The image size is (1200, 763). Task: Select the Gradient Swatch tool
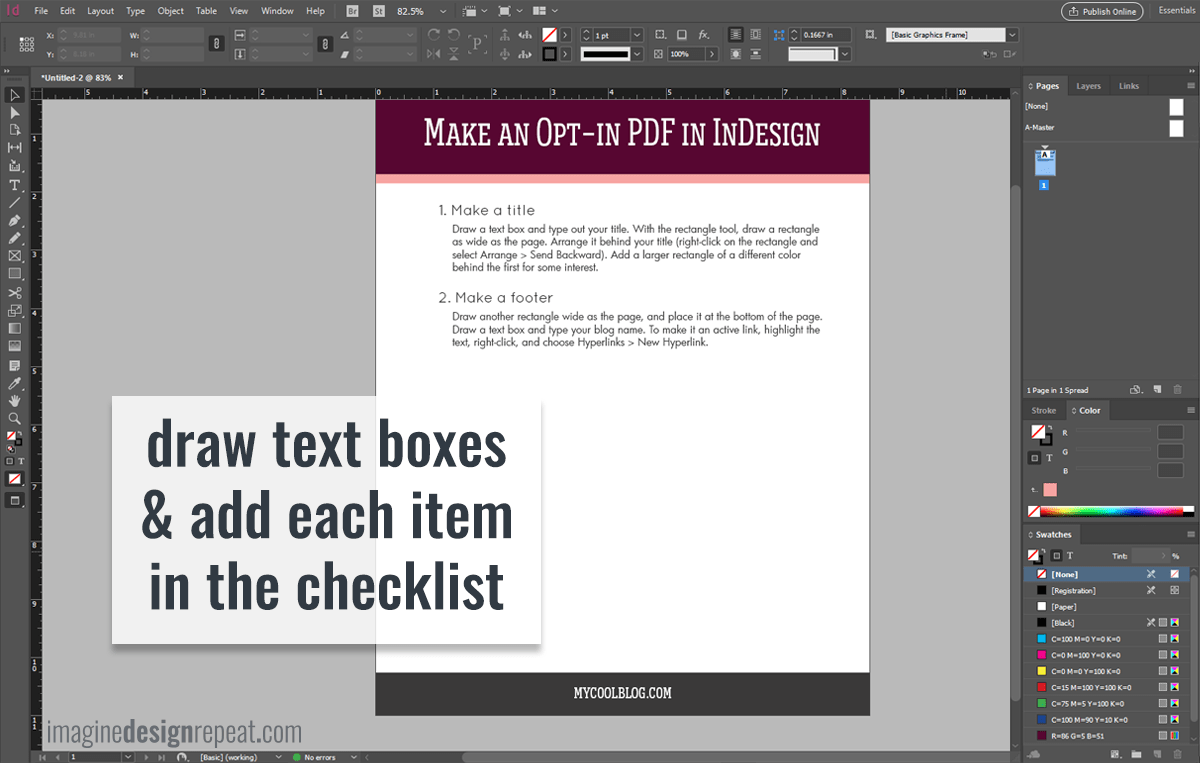click(x=15, y=328)
